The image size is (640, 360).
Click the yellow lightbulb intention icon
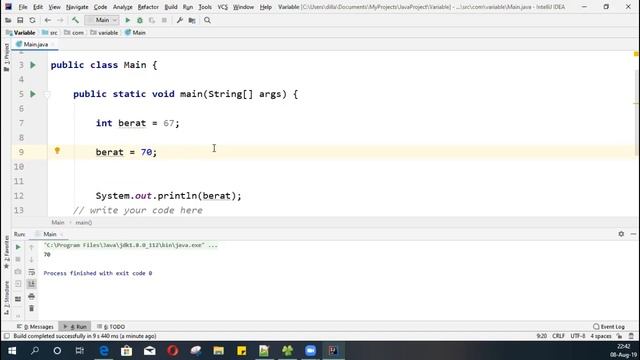click(57, 151)
